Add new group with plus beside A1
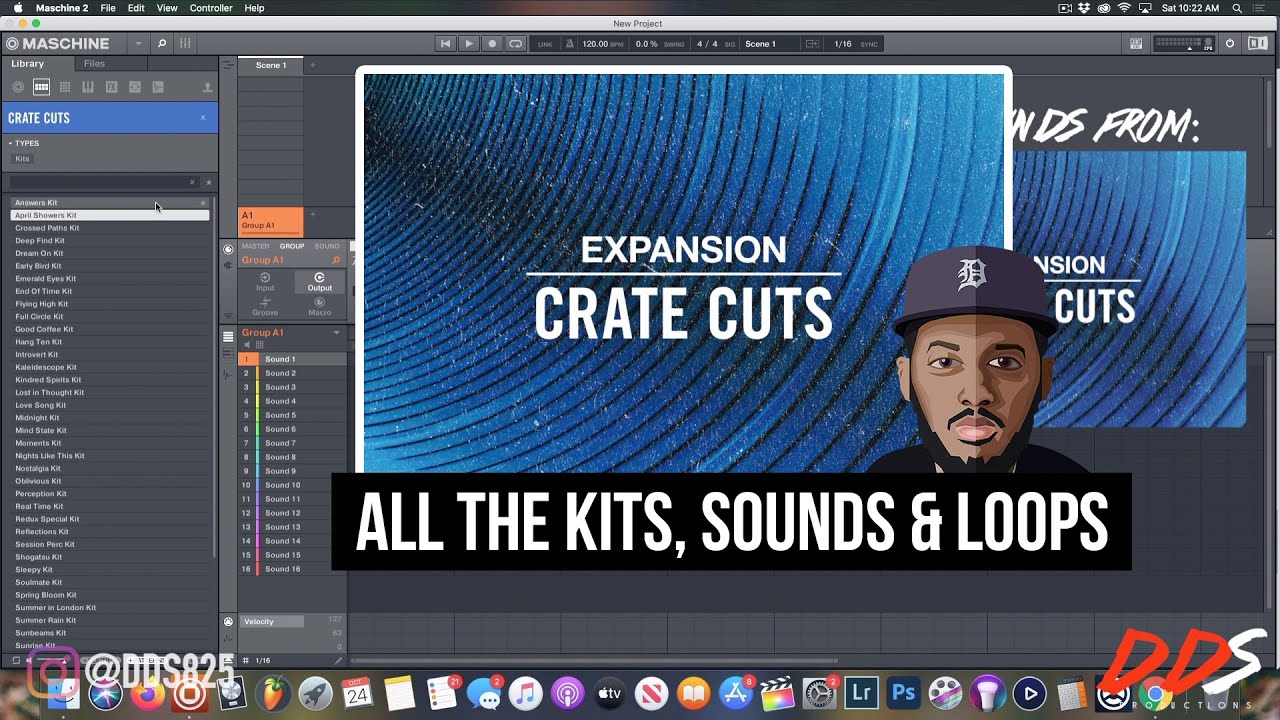1280x720 pixels. (312, 214)
